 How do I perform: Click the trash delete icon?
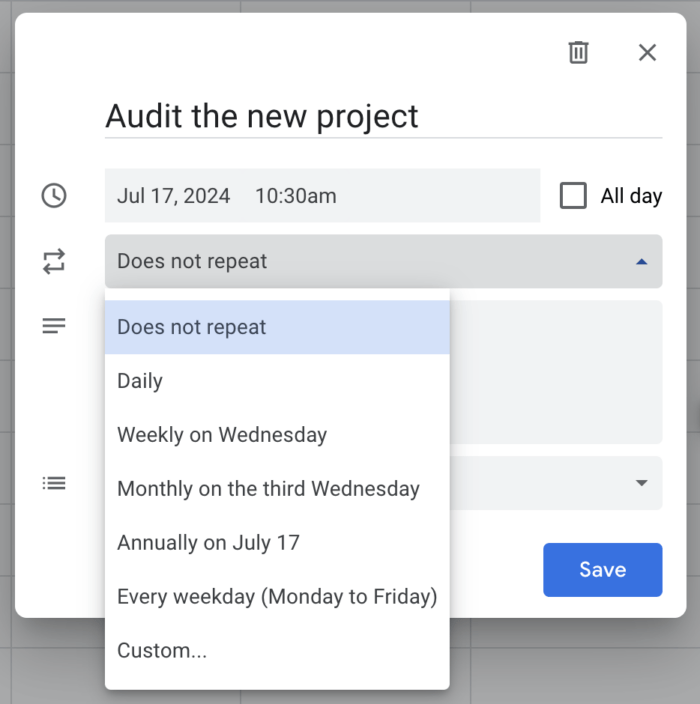point(578,53)
